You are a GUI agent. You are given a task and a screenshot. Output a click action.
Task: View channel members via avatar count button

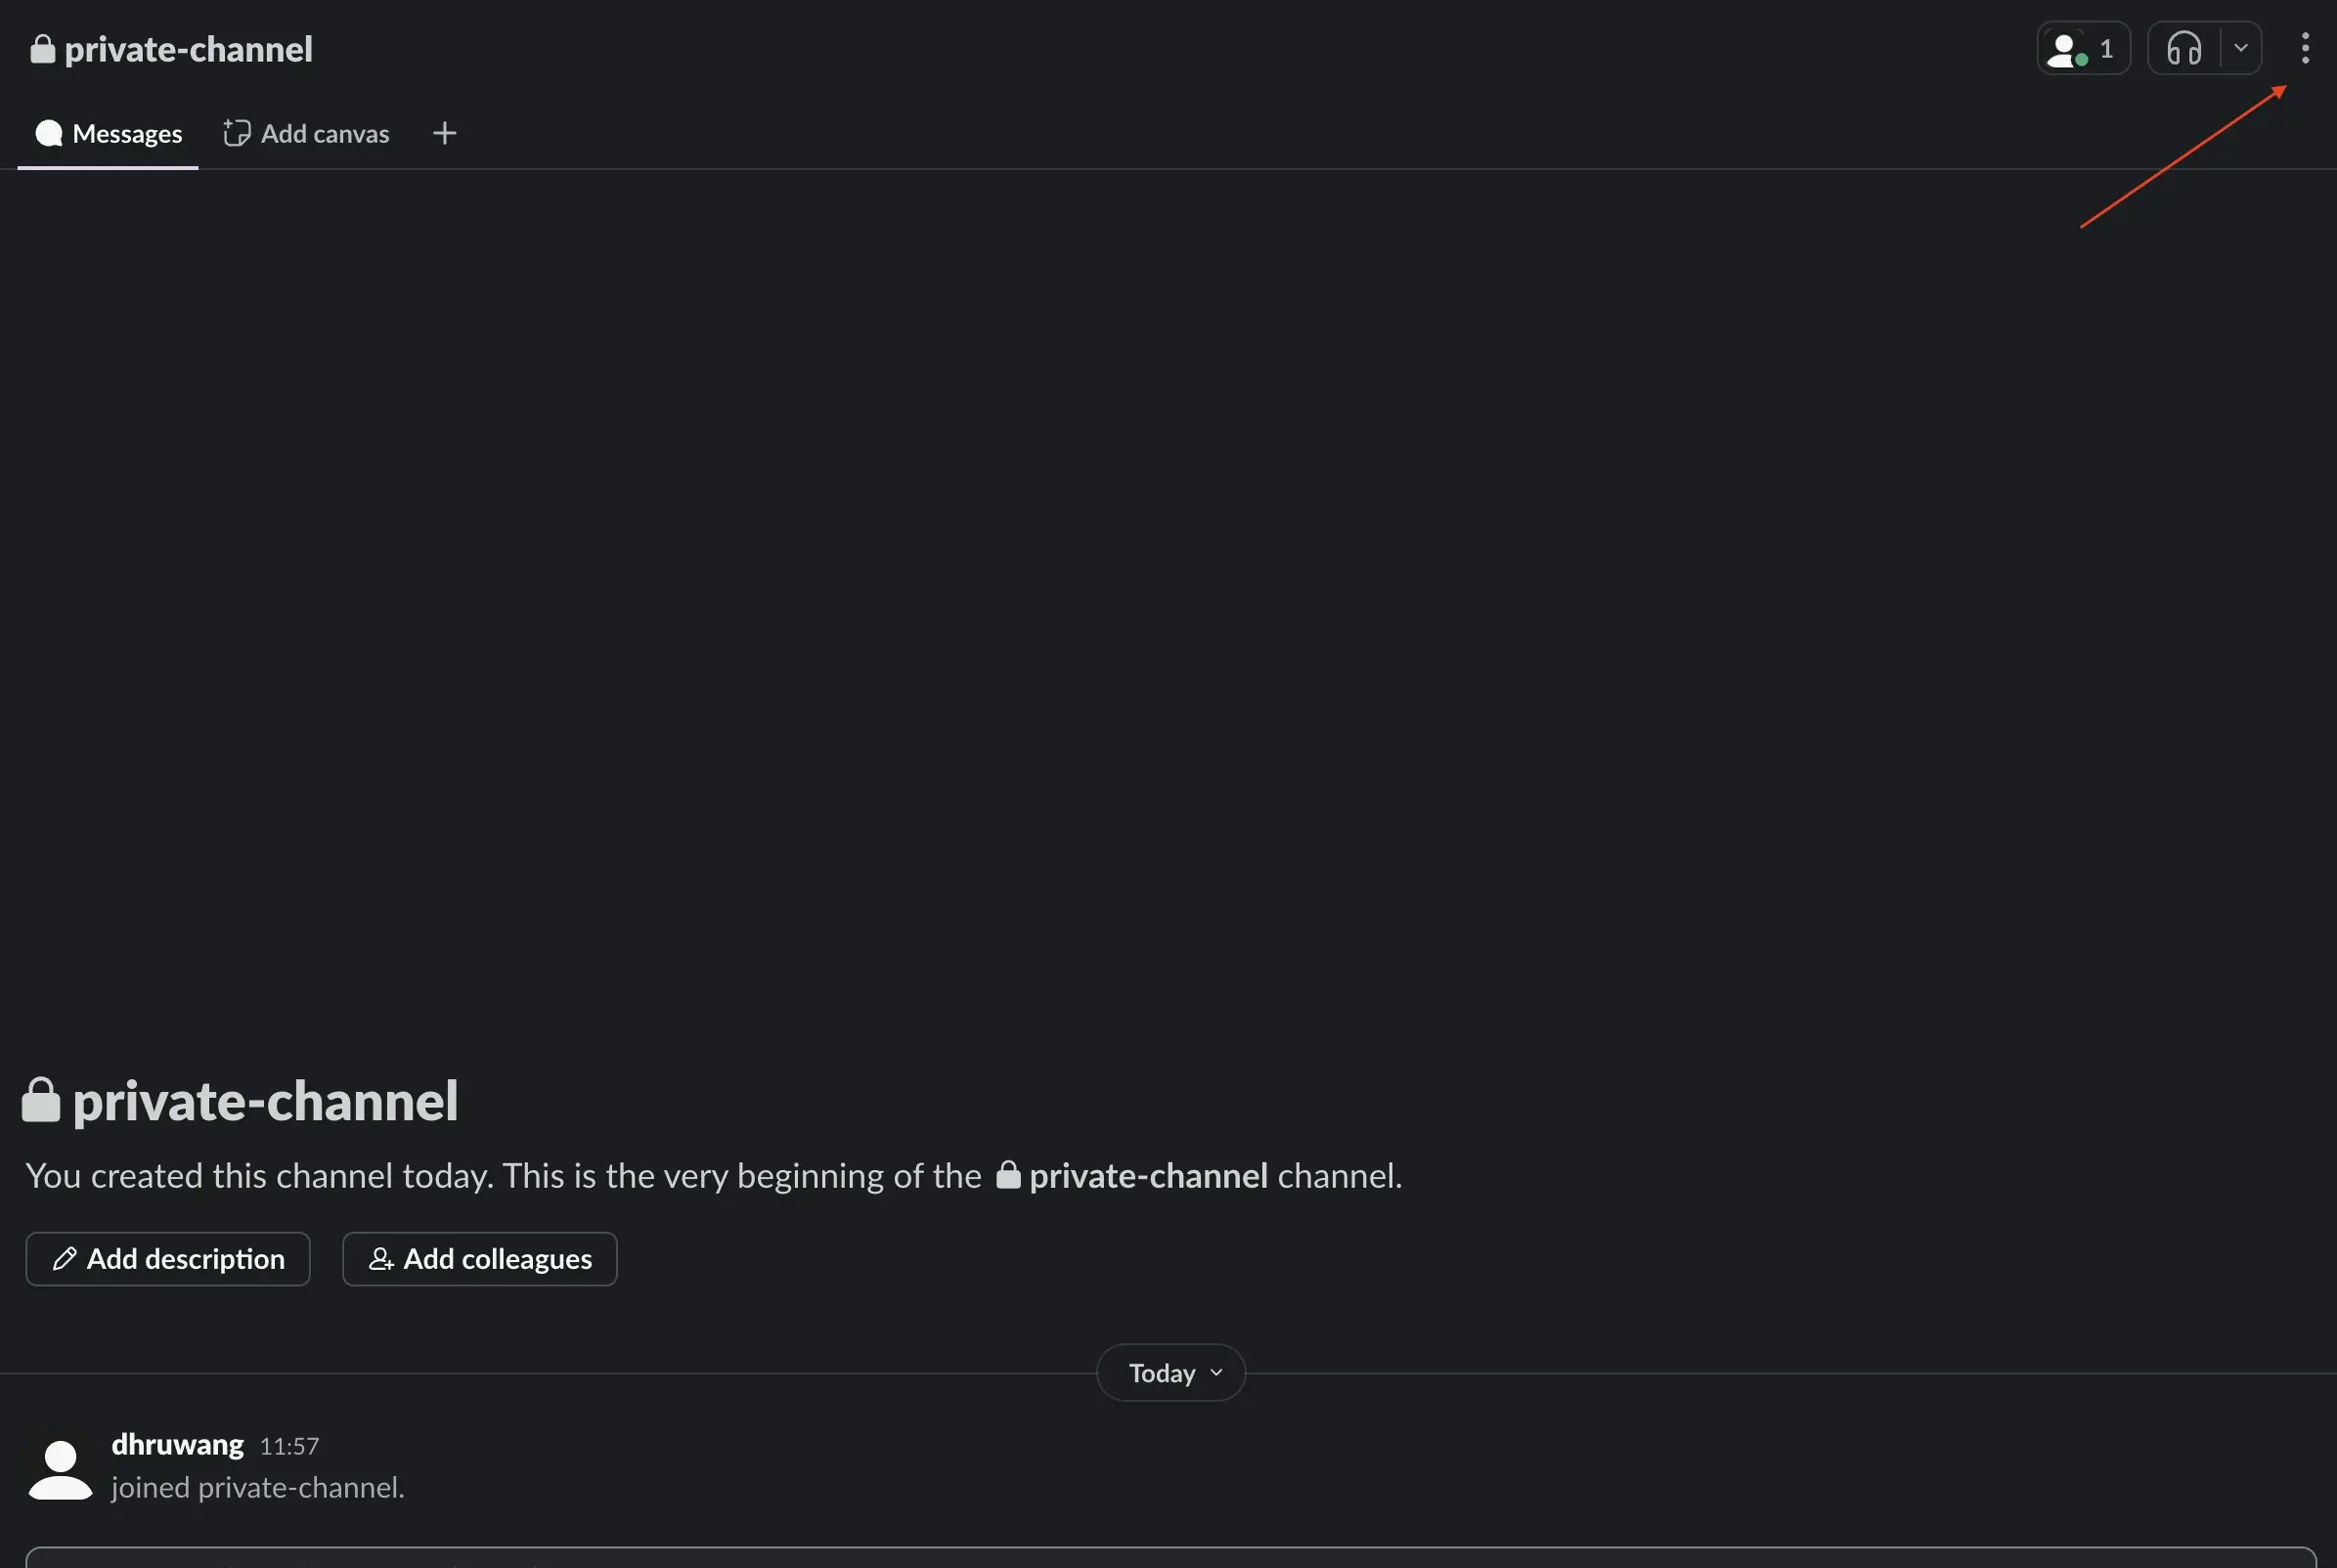click(x=2083, y=48)
